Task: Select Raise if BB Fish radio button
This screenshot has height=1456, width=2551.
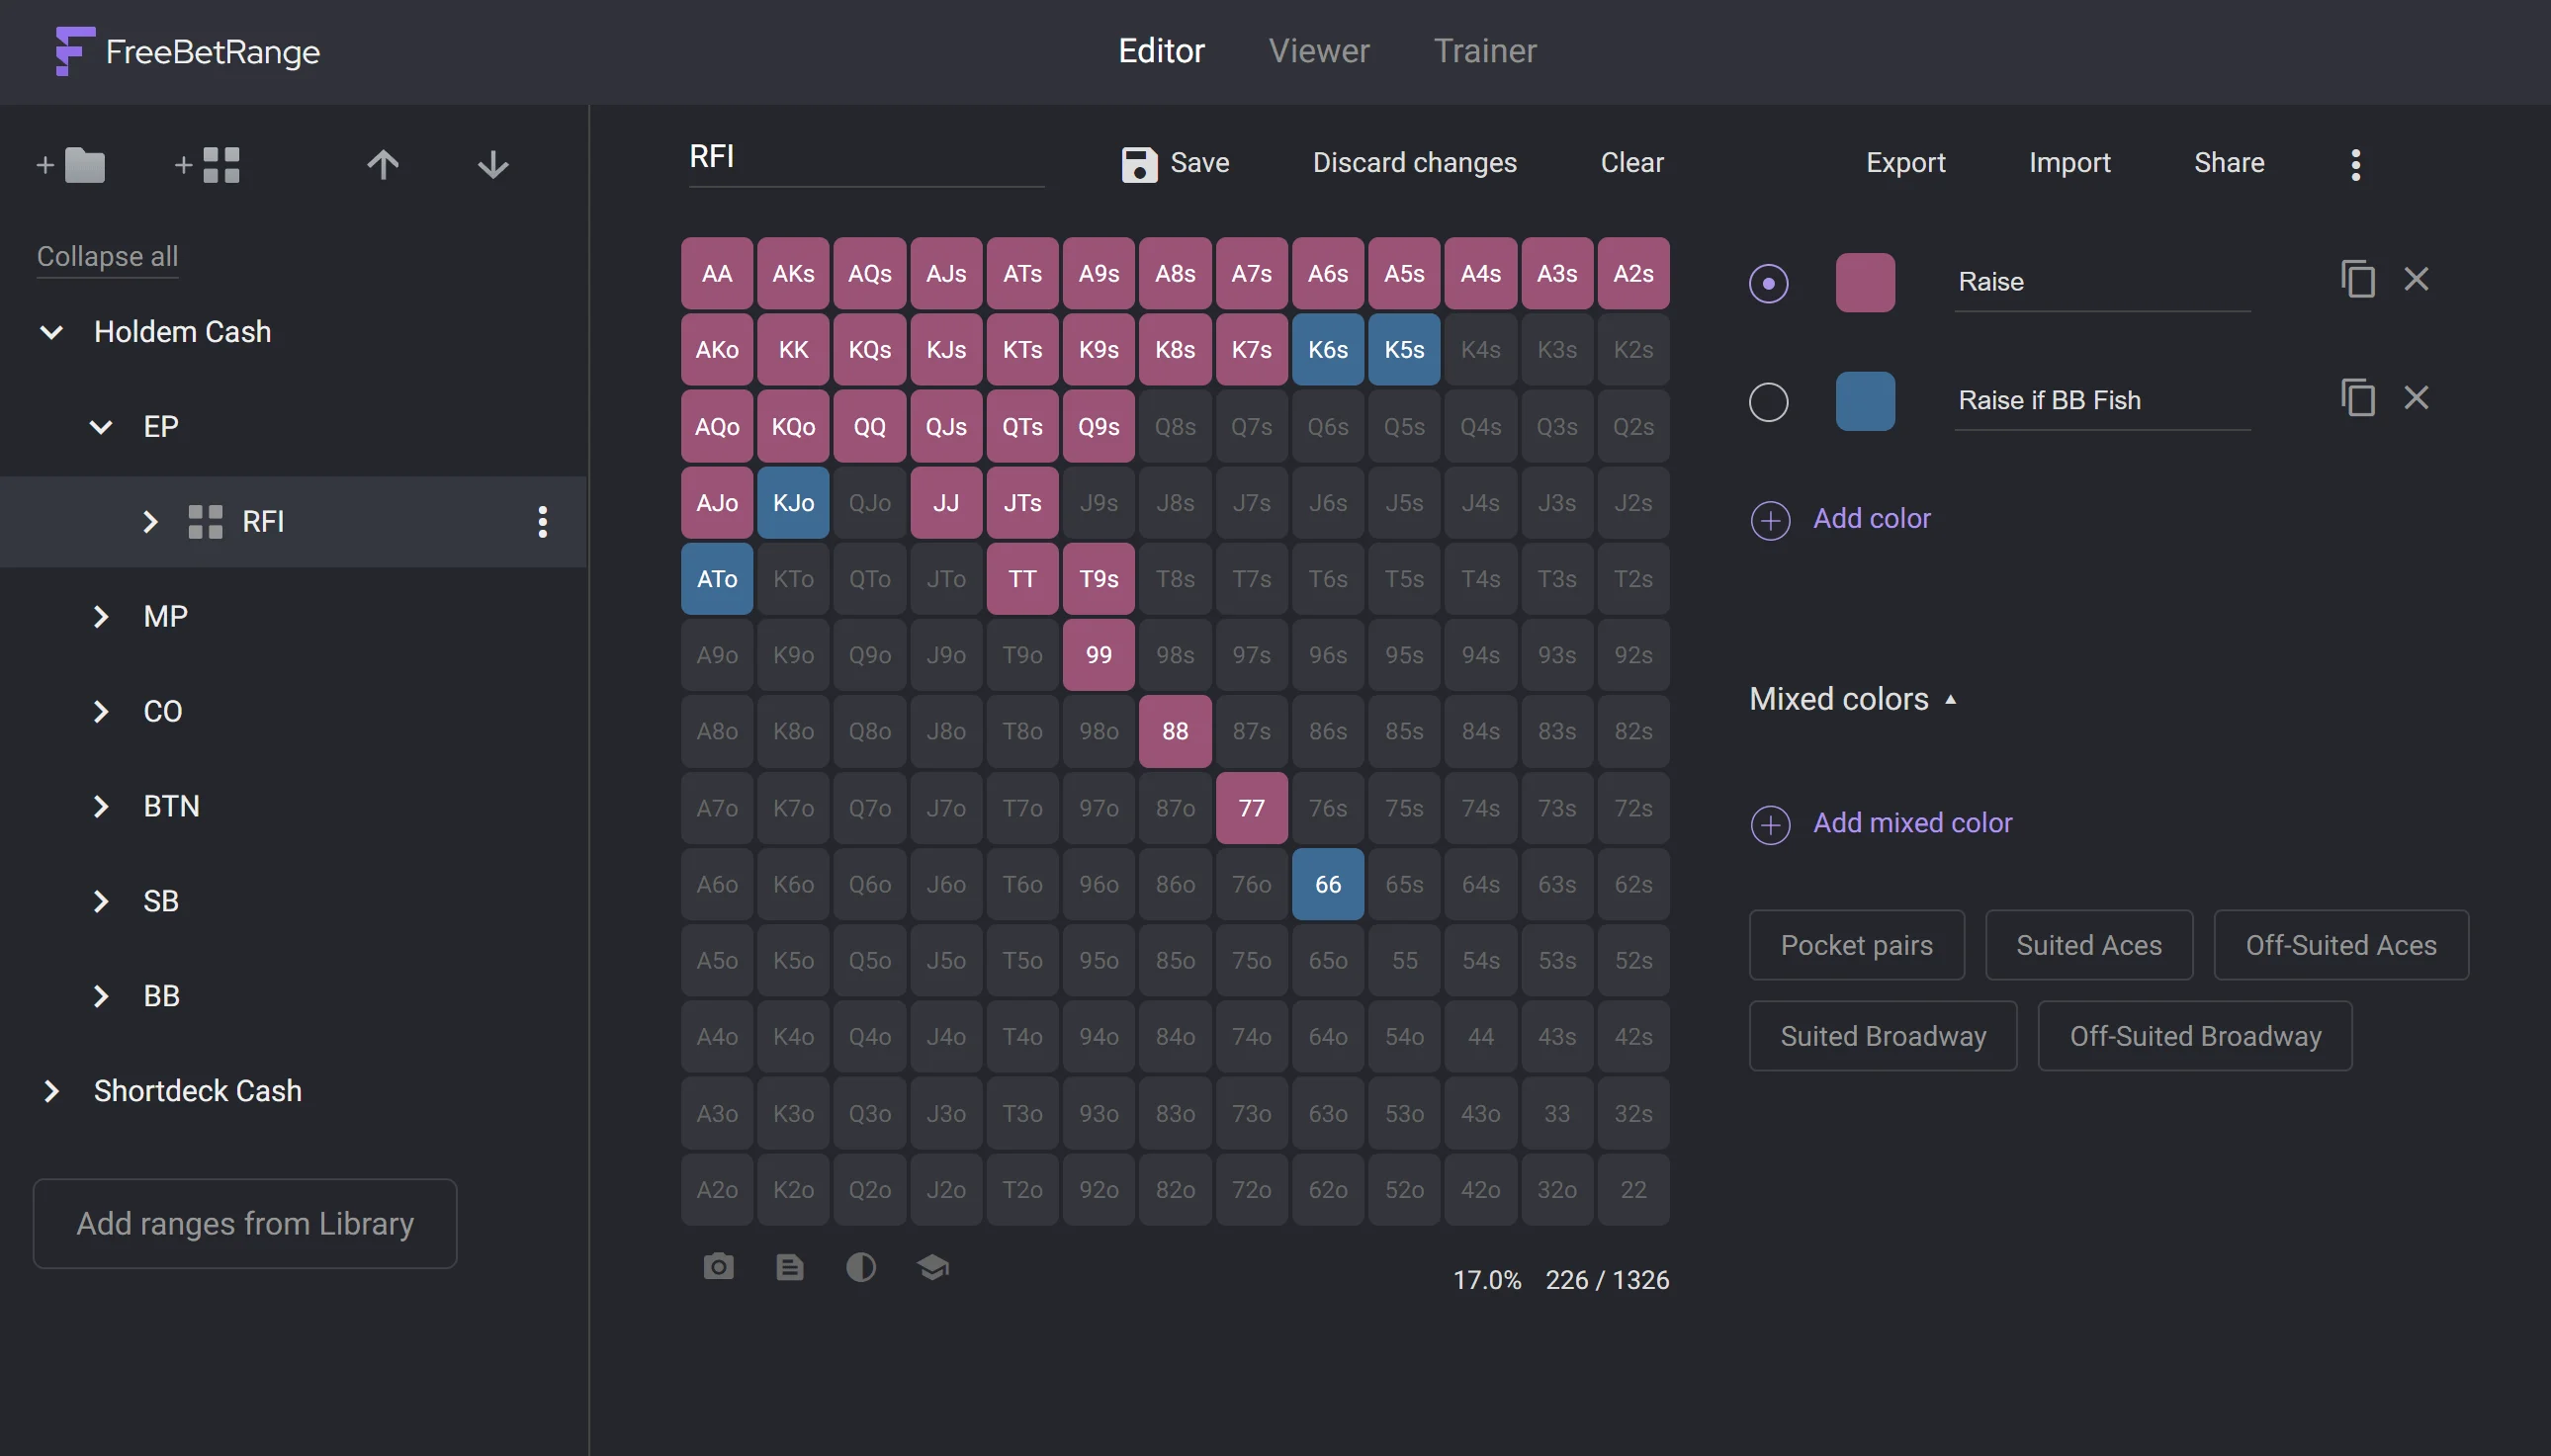Action: (1768, 402)
